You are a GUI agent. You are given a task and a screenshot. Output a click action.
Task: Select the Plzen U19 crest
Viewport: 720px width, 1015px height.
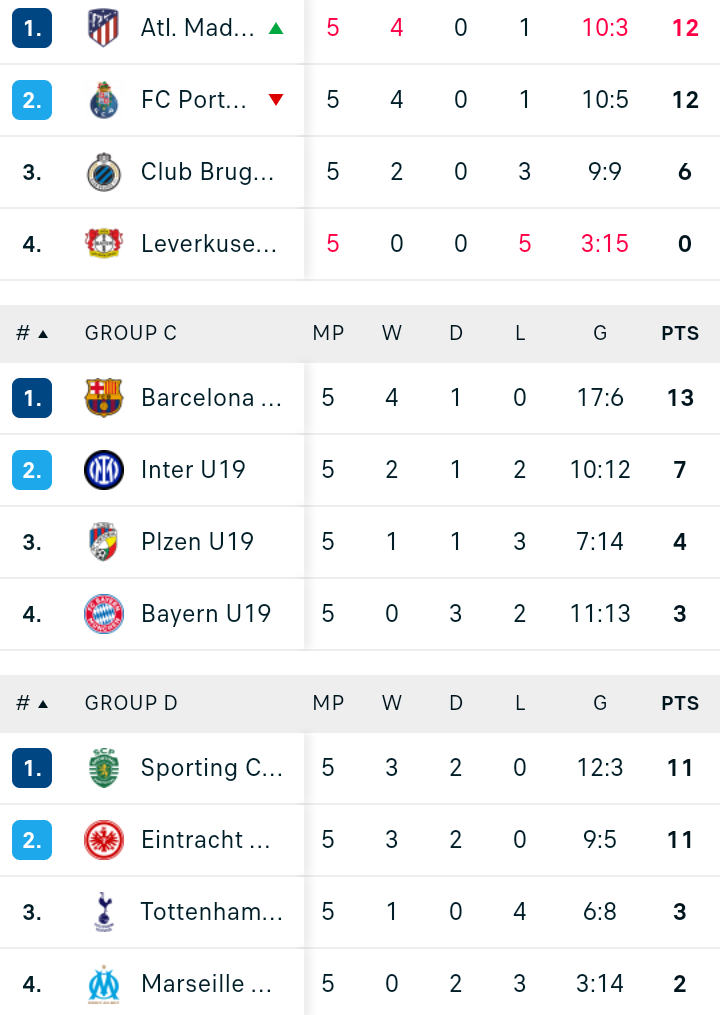pyautogui.click(x=104, y=542)
